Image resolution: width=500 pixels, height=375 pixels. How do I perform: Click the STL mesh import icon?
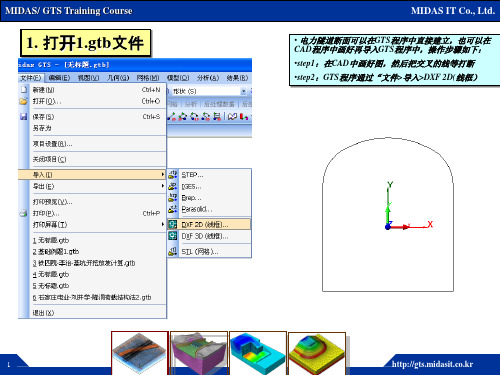point(173,251)
